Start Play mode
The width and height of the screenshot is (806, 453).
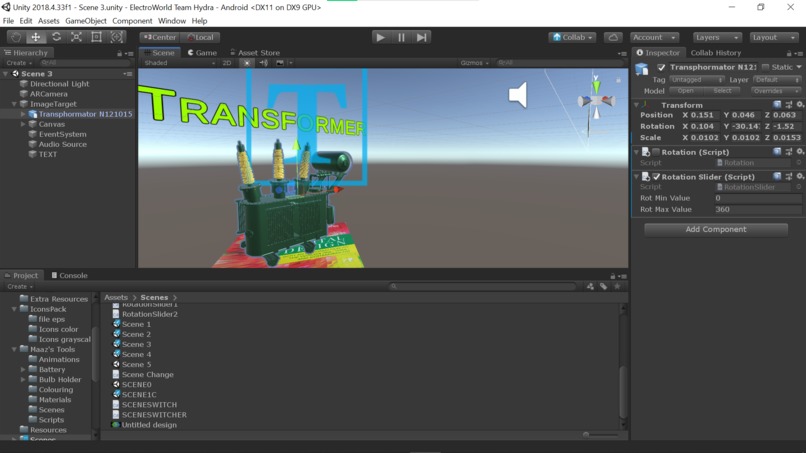coord(380,38)
